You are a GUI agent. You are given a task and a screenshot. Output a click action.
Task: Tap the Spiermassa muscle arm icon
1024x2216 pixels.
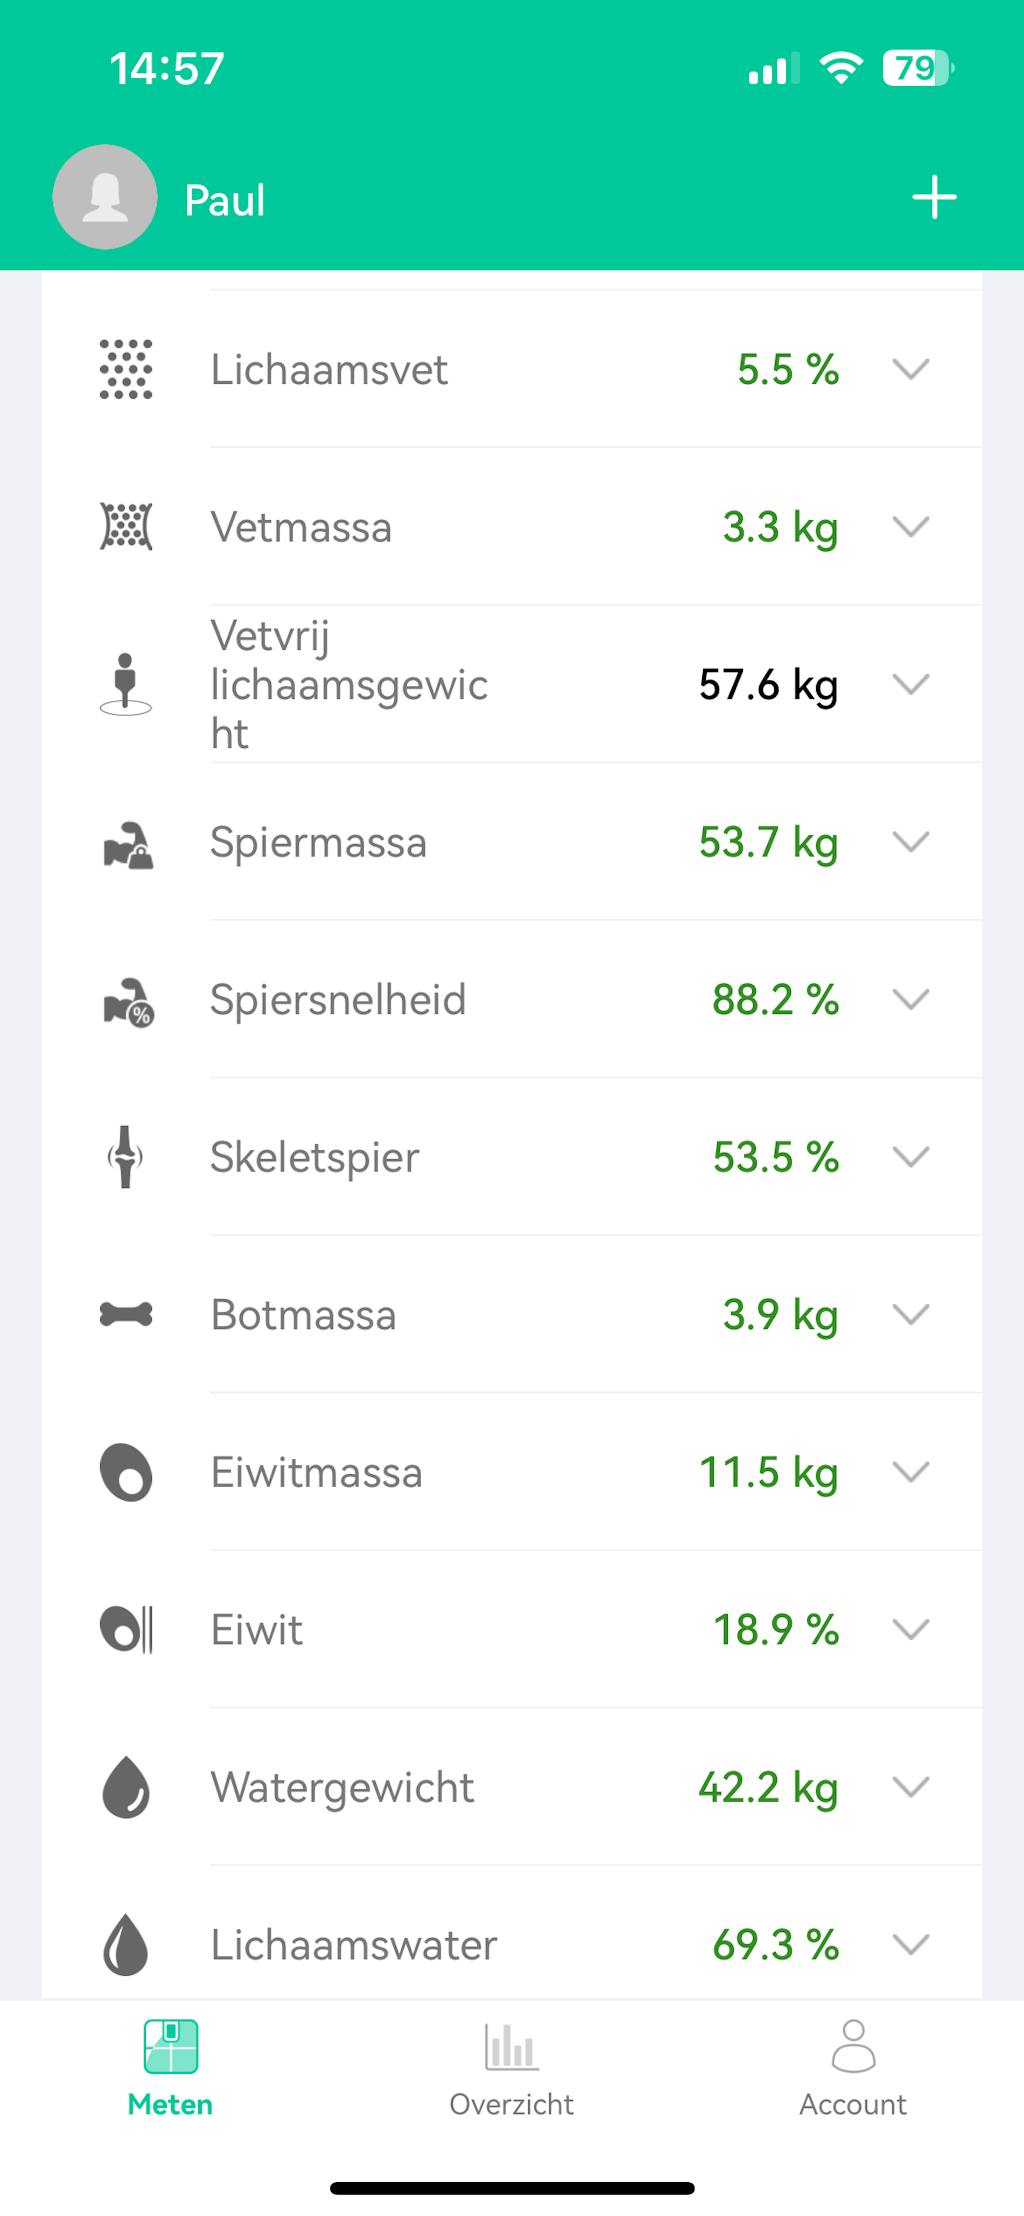click(128, 843)
